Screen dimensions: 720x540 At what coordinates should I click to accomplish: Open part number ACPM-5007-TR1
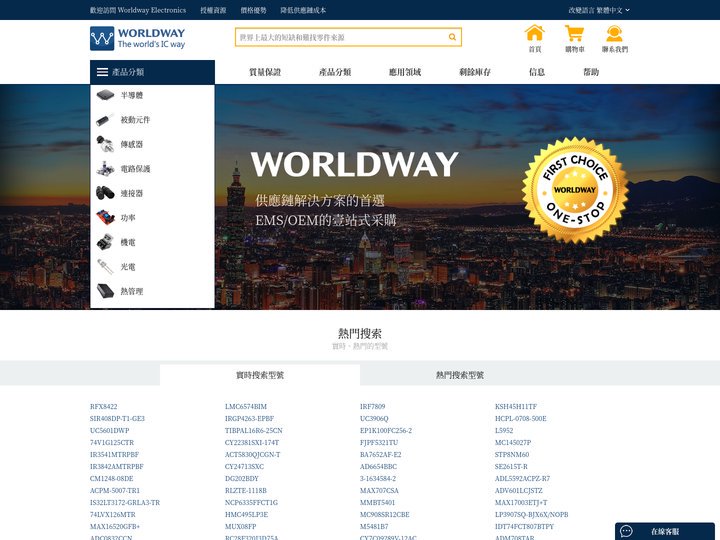point(115,490)
